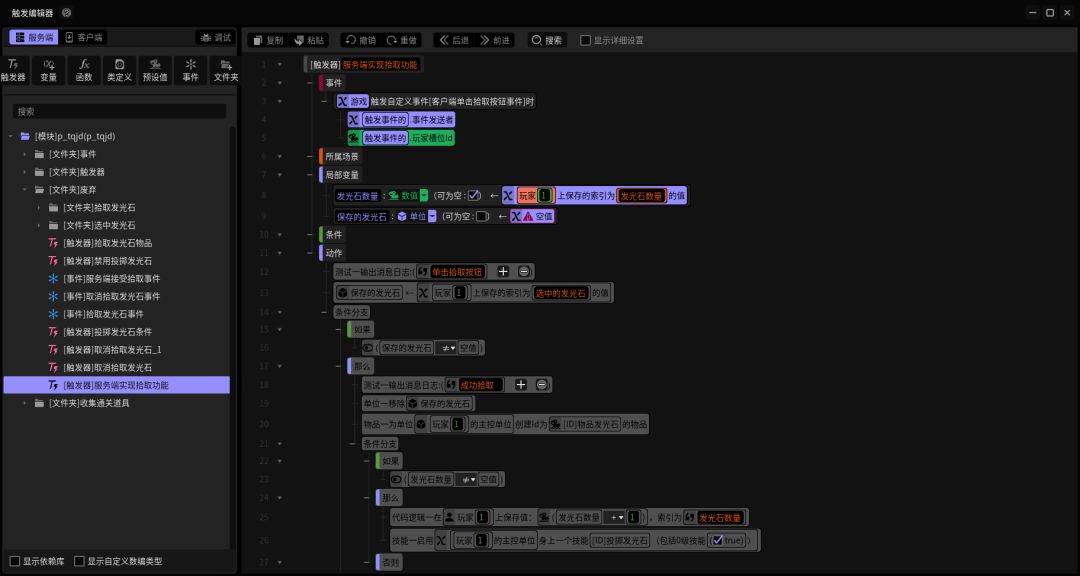The image size is (1080, 576).
Task: Open 数值 type dropdown for 发光石数量
Action: point(424,196)
